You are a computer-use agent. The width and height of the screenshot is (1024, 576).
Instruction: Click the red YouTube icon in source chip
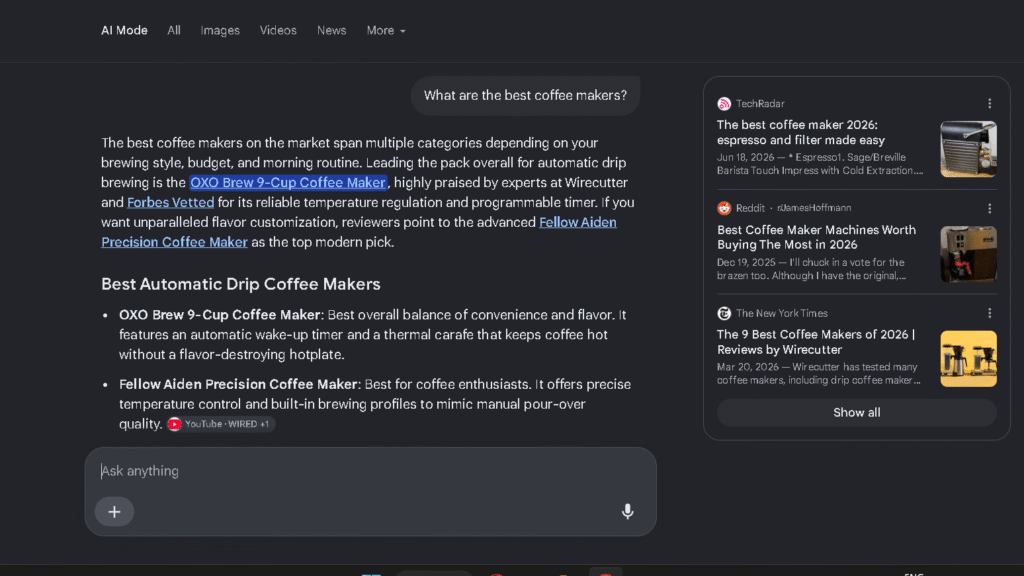[174, 424]
